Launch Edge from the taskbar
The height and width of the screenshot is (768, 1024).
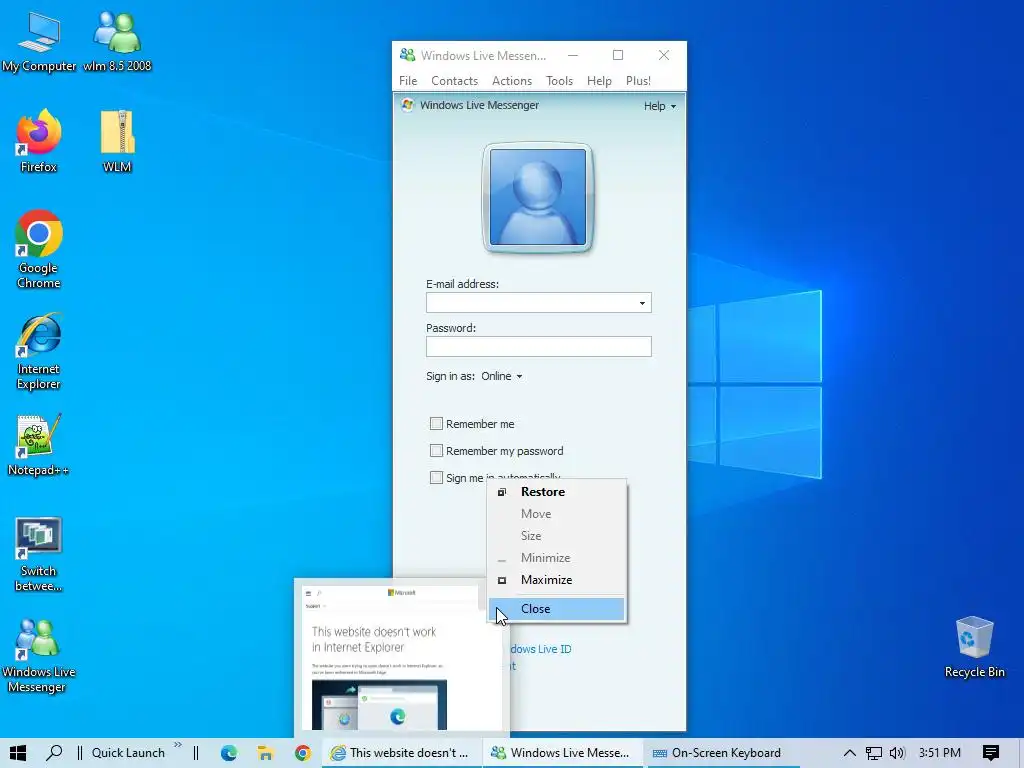[229, 753]
